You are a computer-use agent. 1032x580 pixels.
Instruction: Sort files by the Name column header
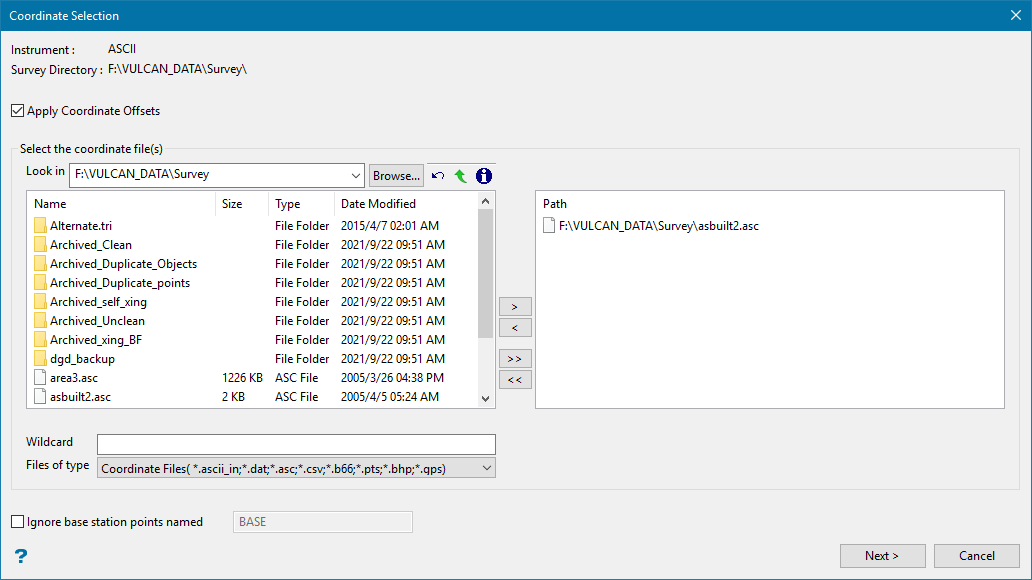tap(122, 204)
